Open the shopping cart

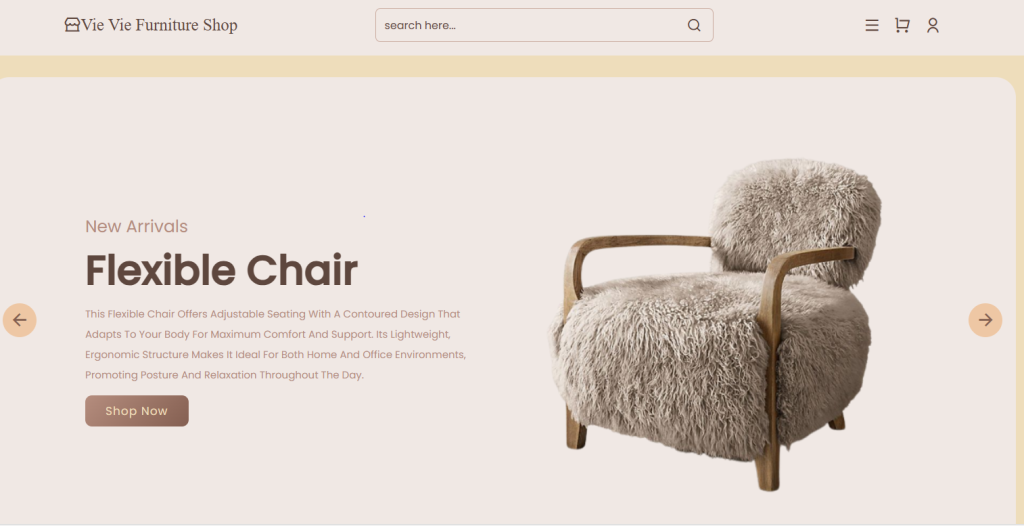[902, 25]
